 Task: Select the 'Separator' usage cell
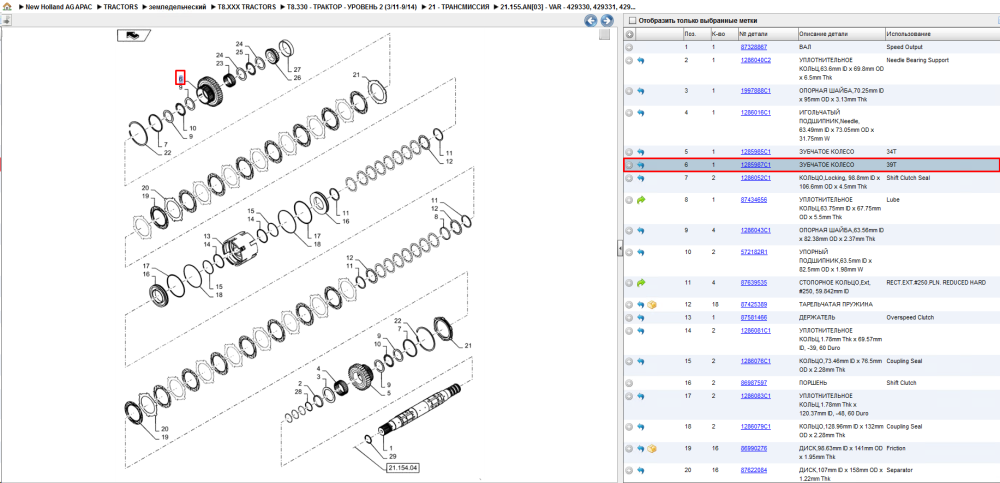[x=899, y=470]
